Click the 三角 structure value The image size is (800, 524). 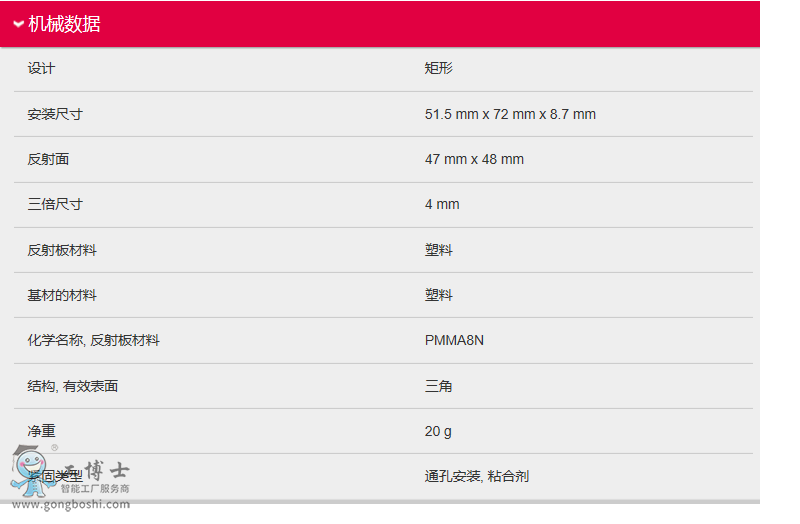438,386
